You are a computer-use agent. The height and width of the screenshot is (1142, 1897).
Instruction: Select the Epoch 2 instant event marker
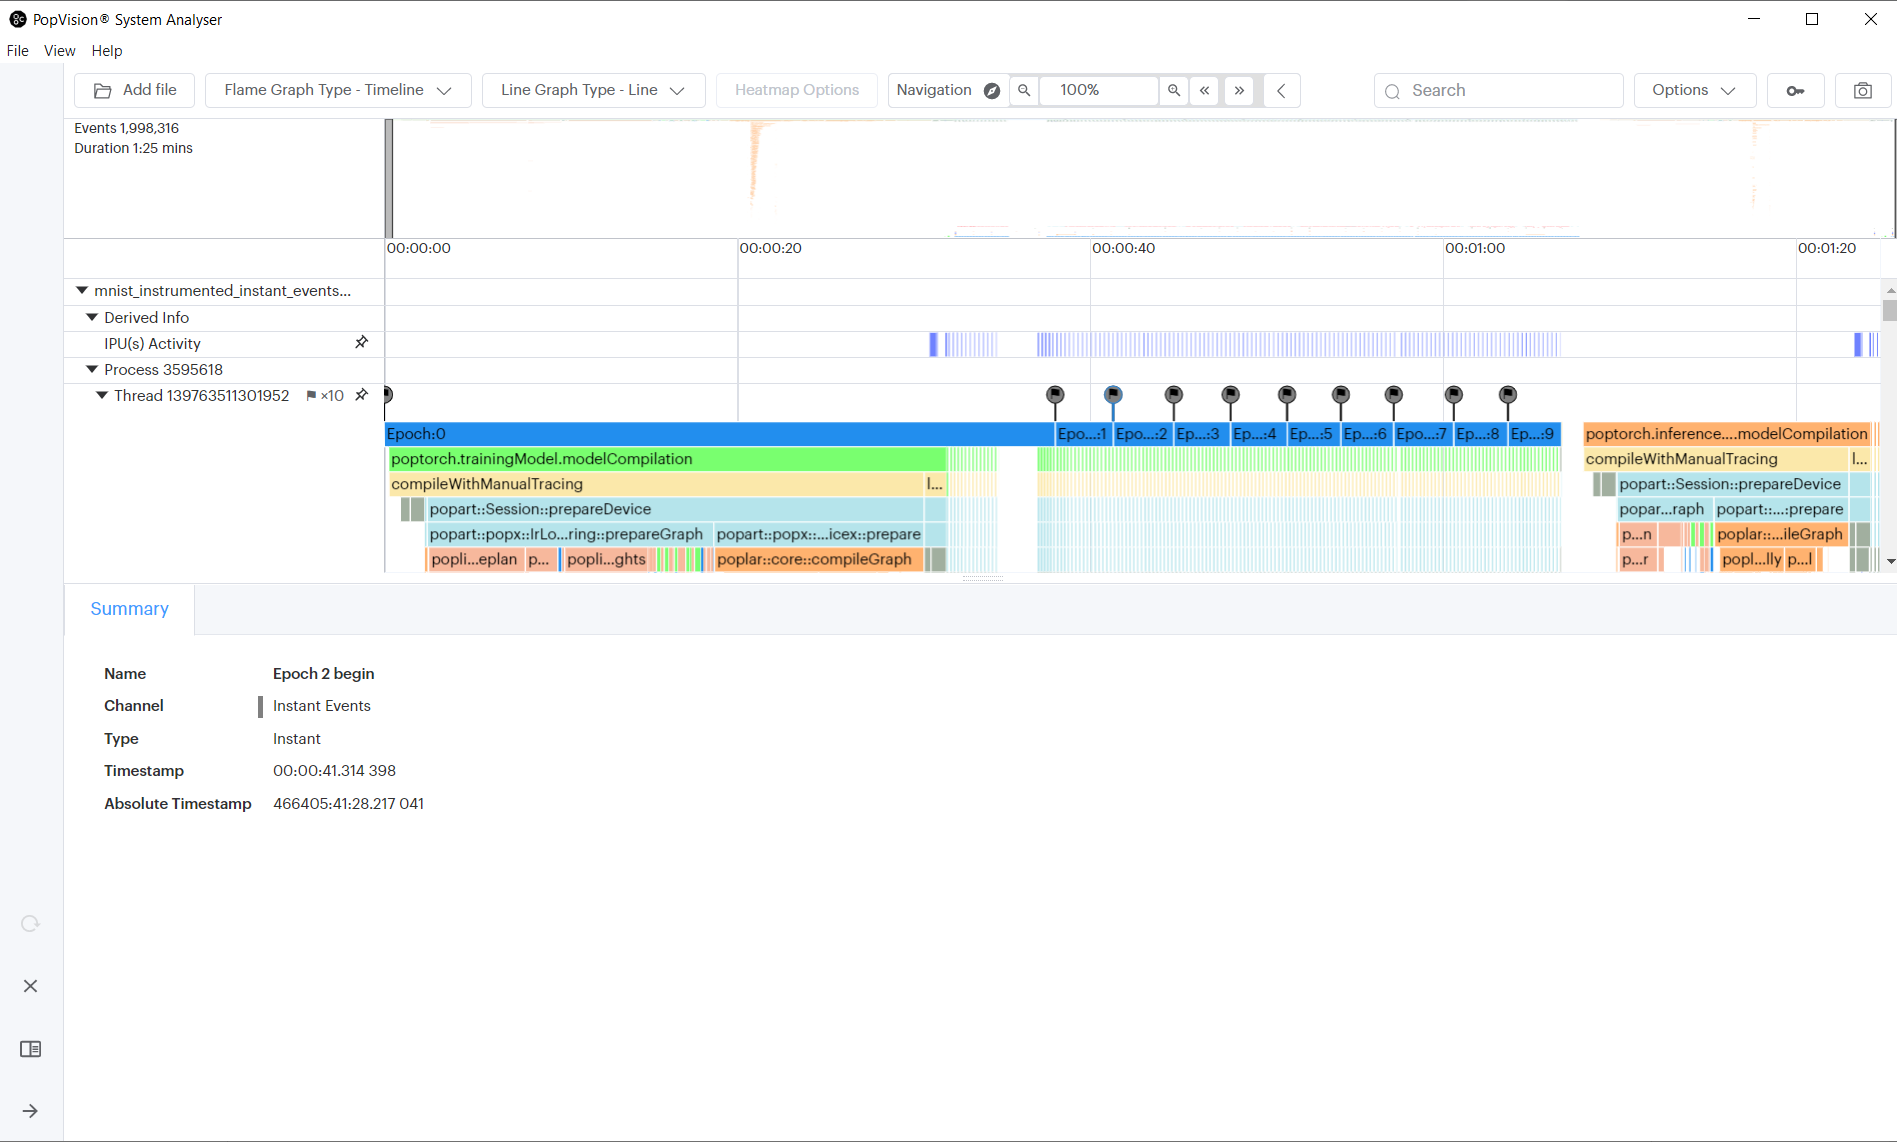[x=1113, y=393]
